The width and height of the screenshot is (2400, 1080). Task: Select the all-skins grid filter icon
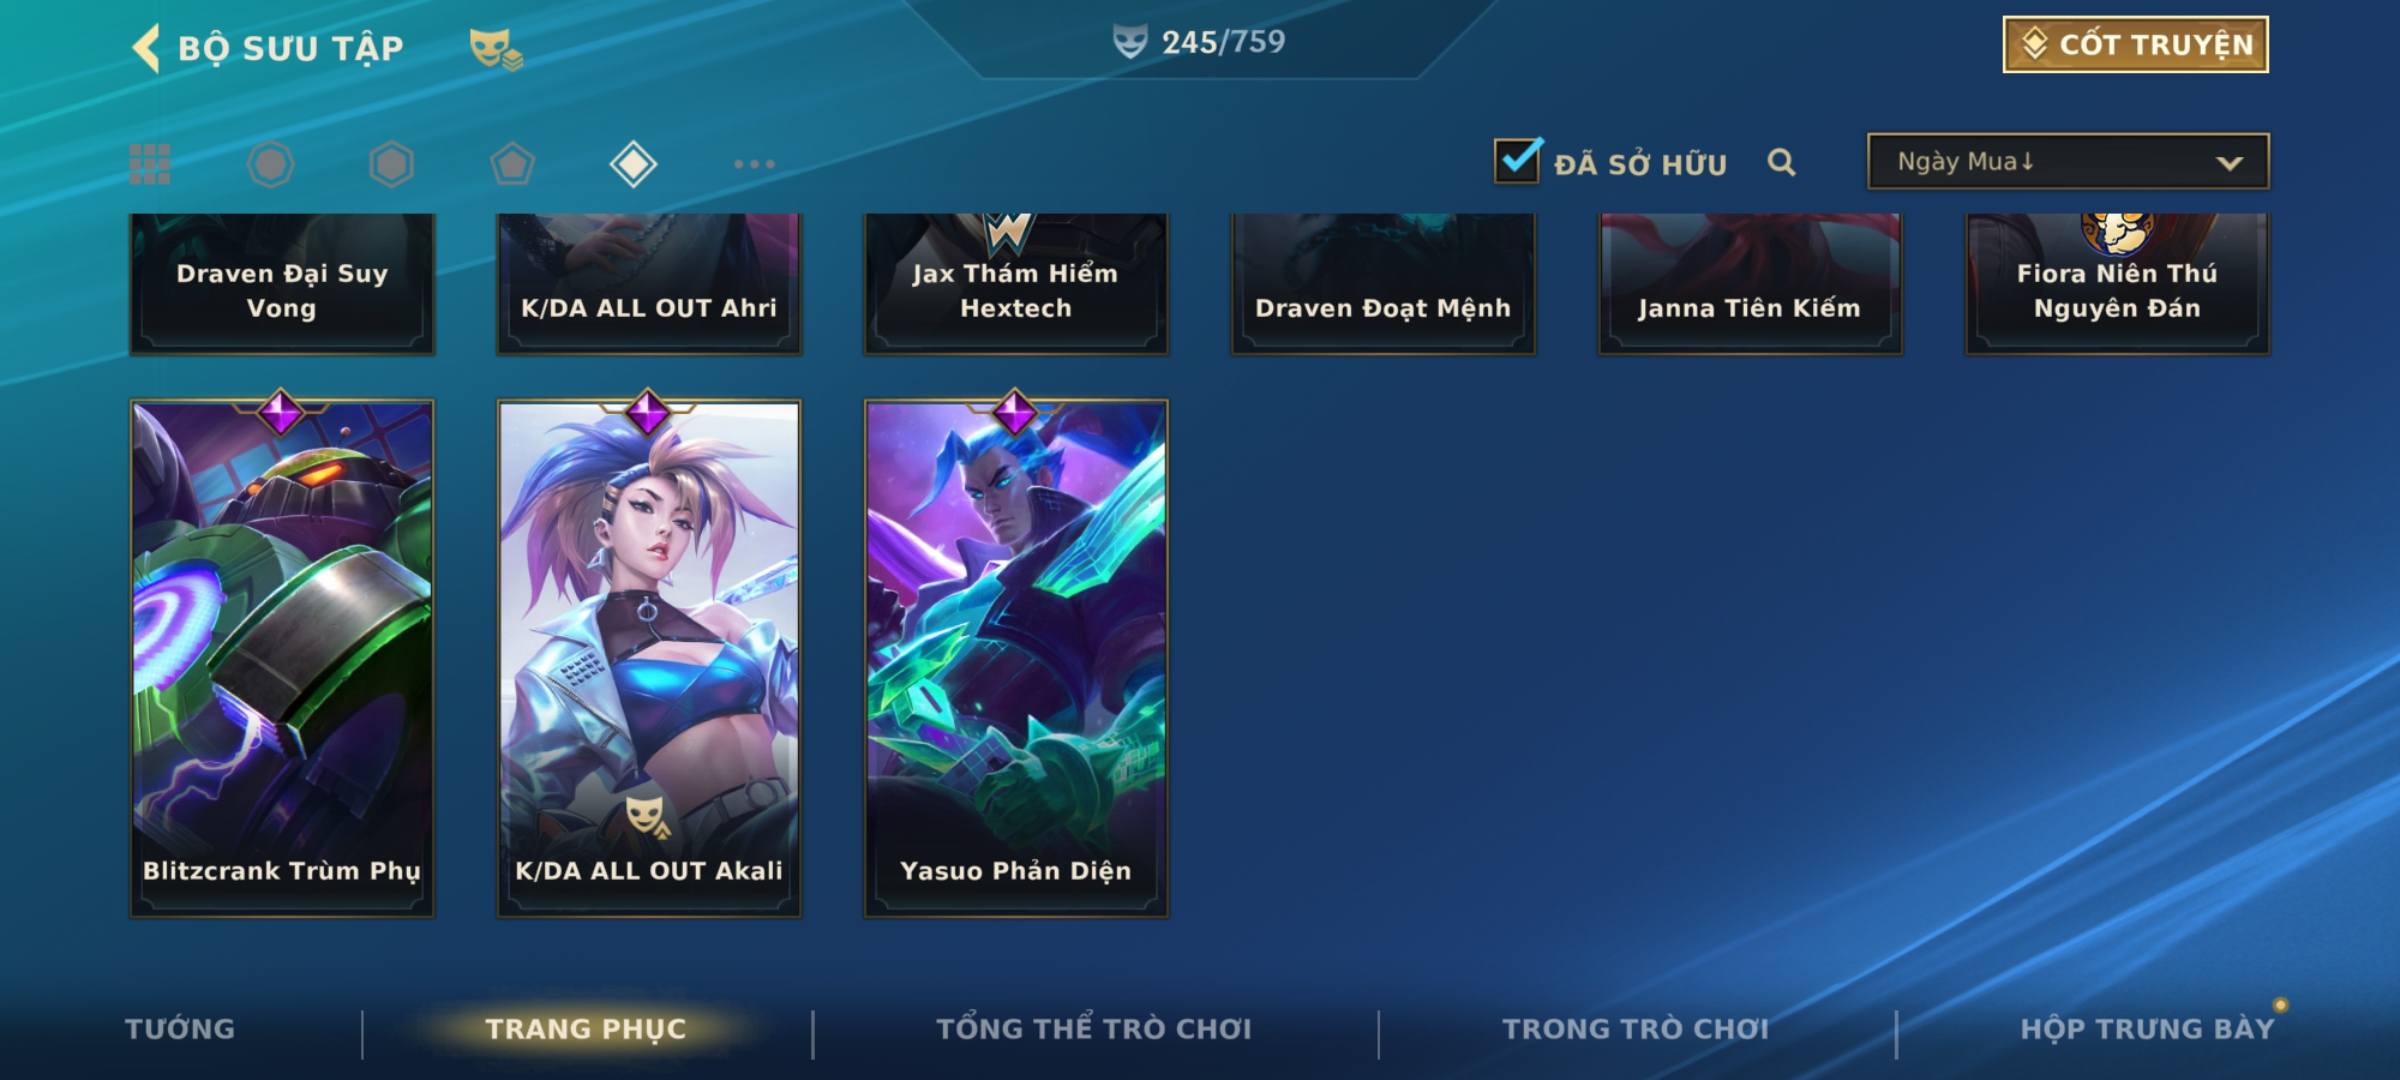pos(150,164)
